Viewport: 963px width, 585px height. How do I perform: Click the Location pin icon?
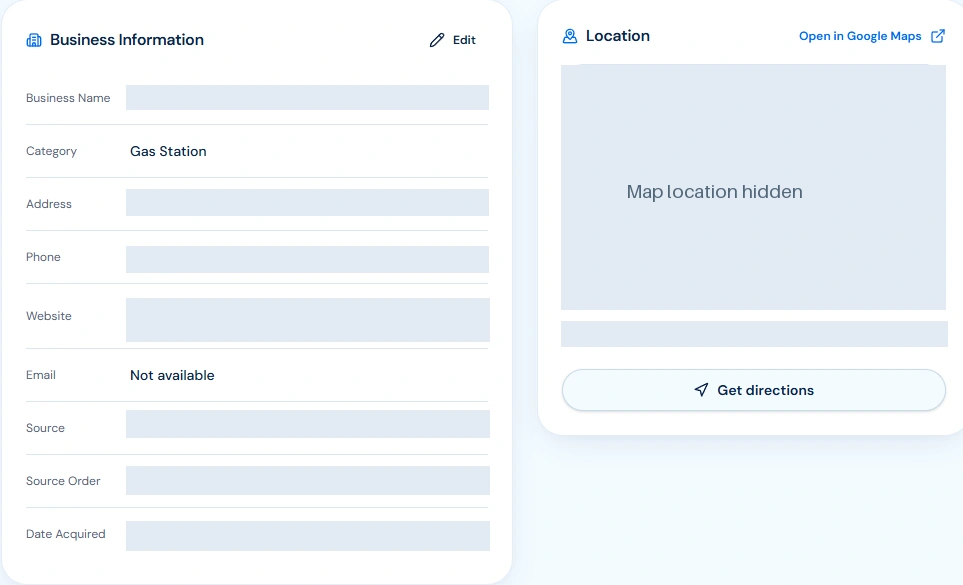point(570,36)
